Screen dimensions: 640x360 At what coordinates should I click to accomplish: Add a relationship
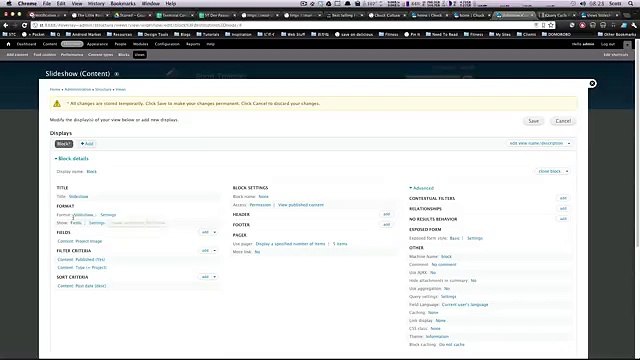click(563, 209)
